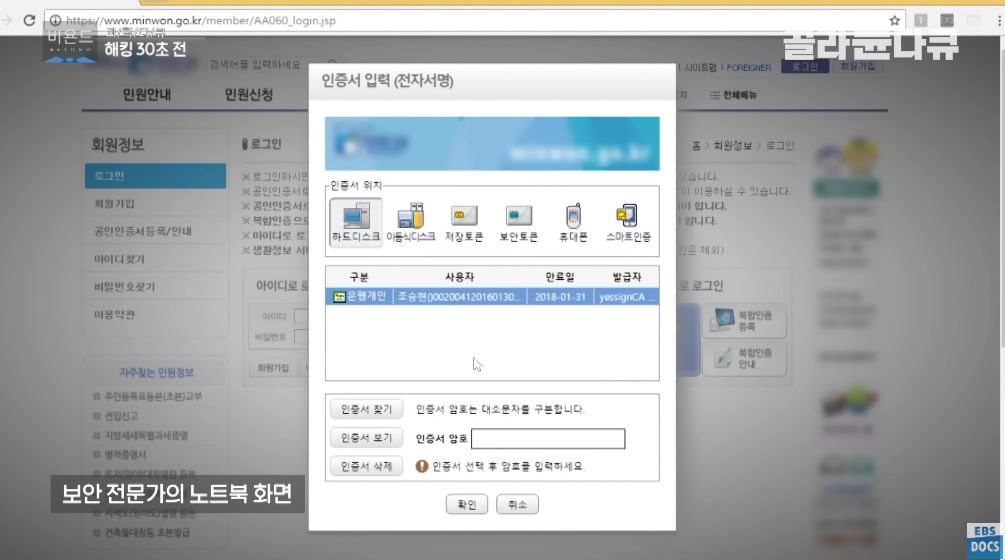
Task: Open the 민원안내 menu in background page
Action: point(147,94)
